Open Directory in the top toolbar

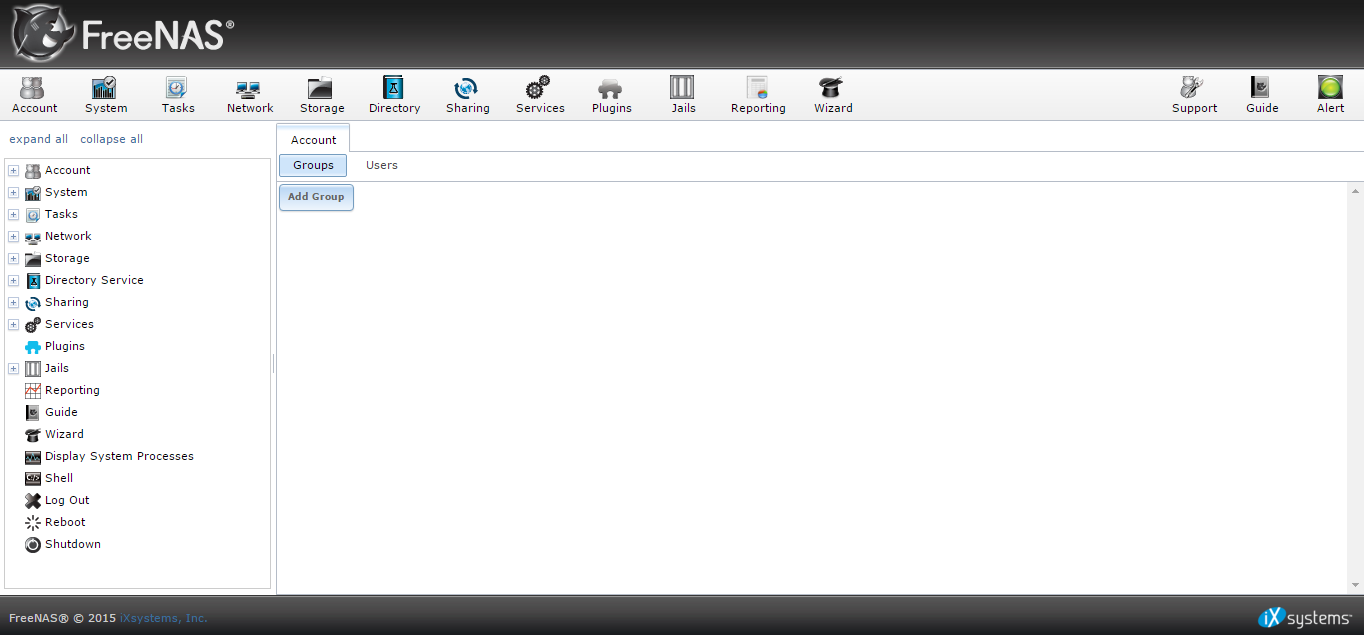click(394, 96)
